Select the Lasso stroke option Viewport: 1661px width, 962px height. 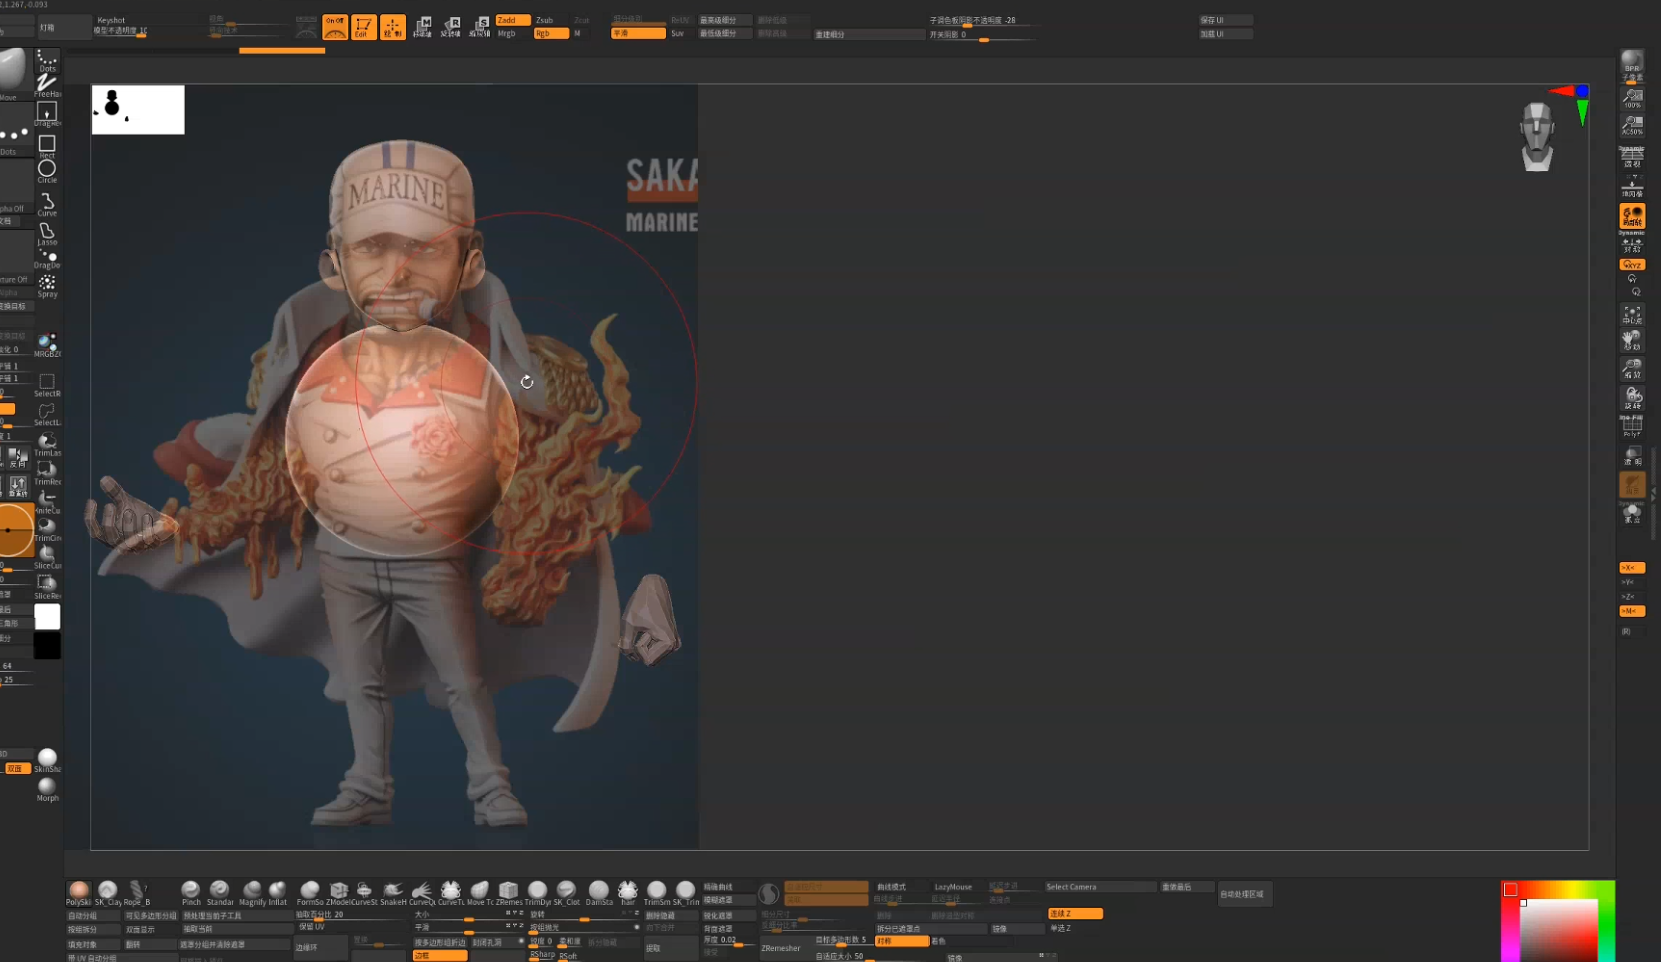coord(47,234)
